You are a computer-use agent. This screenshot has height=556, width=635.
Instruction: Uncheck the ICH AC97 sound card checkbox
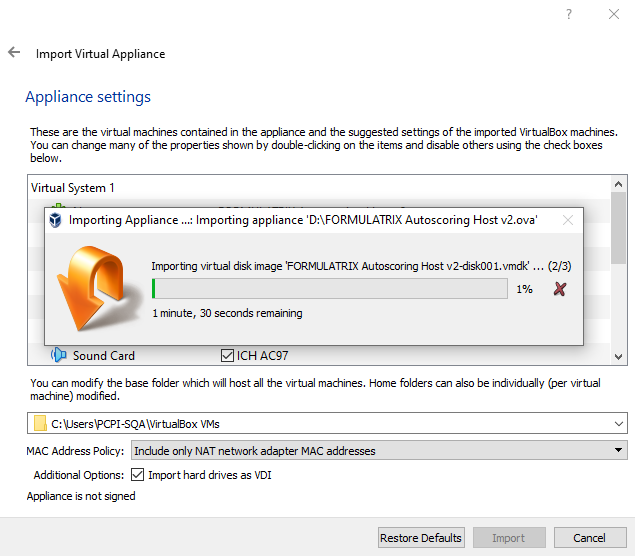coord(227,355)
